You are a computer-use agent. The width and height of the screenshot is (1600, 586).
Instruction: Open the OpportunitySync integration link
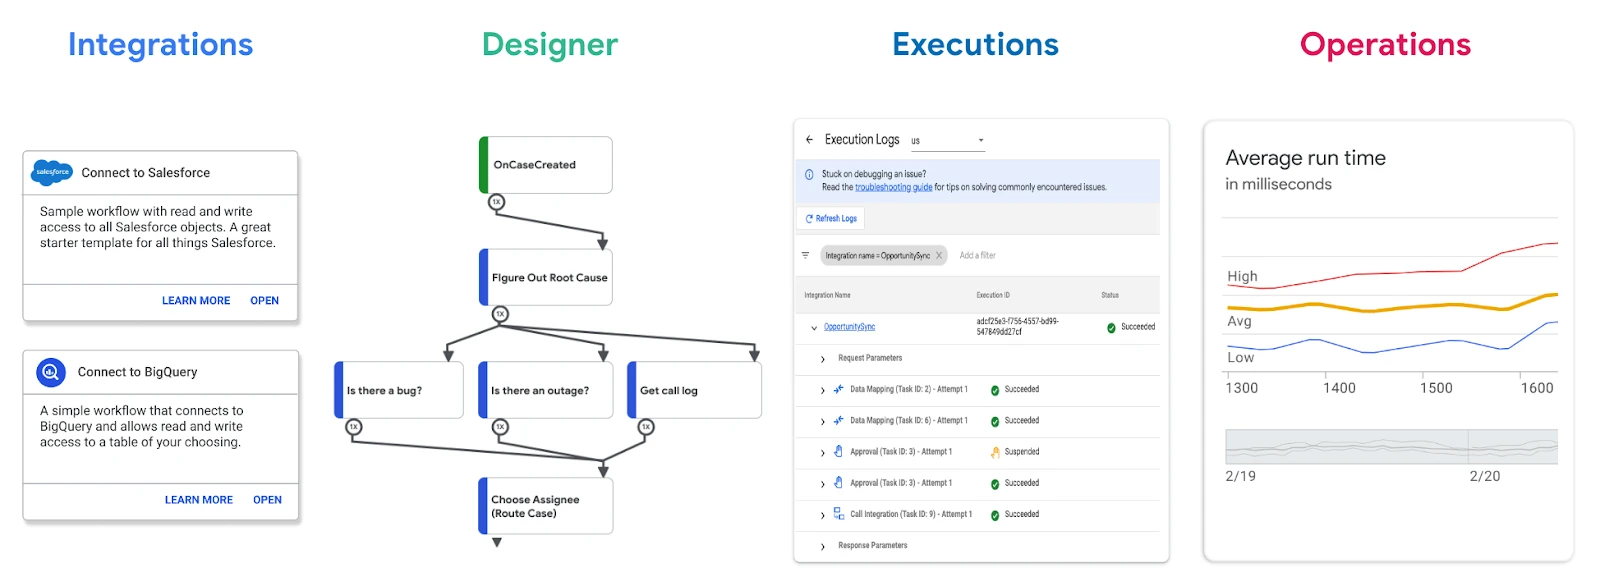coord(849,327)
